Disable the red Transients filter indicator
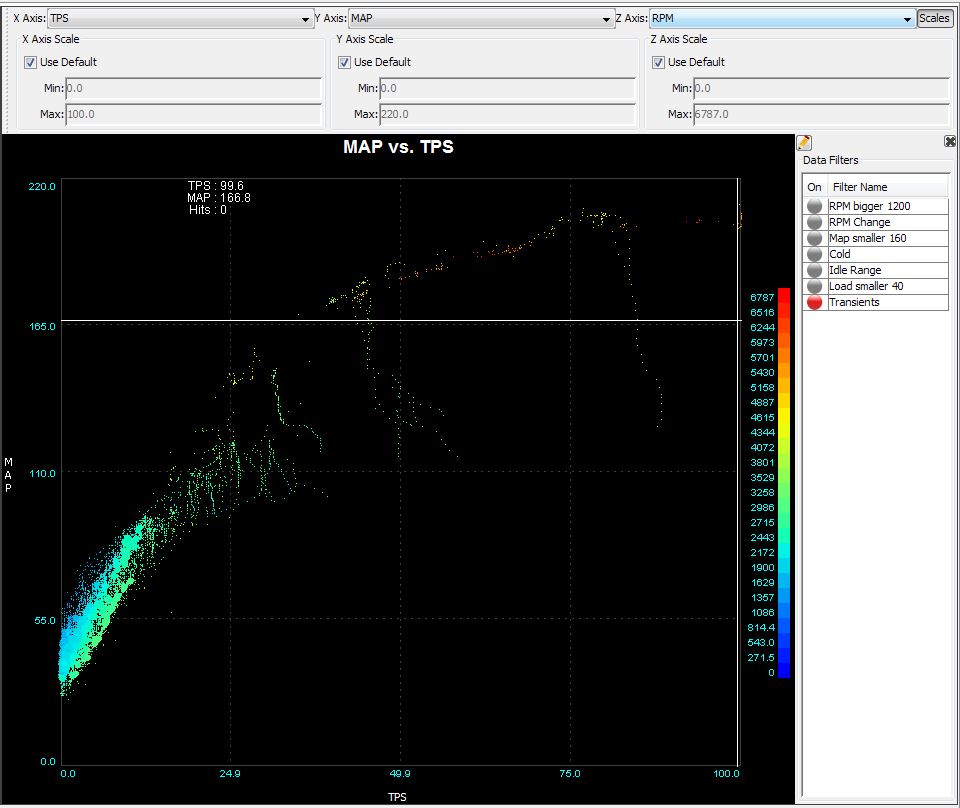The image size is (960, 808). point(814,302)
